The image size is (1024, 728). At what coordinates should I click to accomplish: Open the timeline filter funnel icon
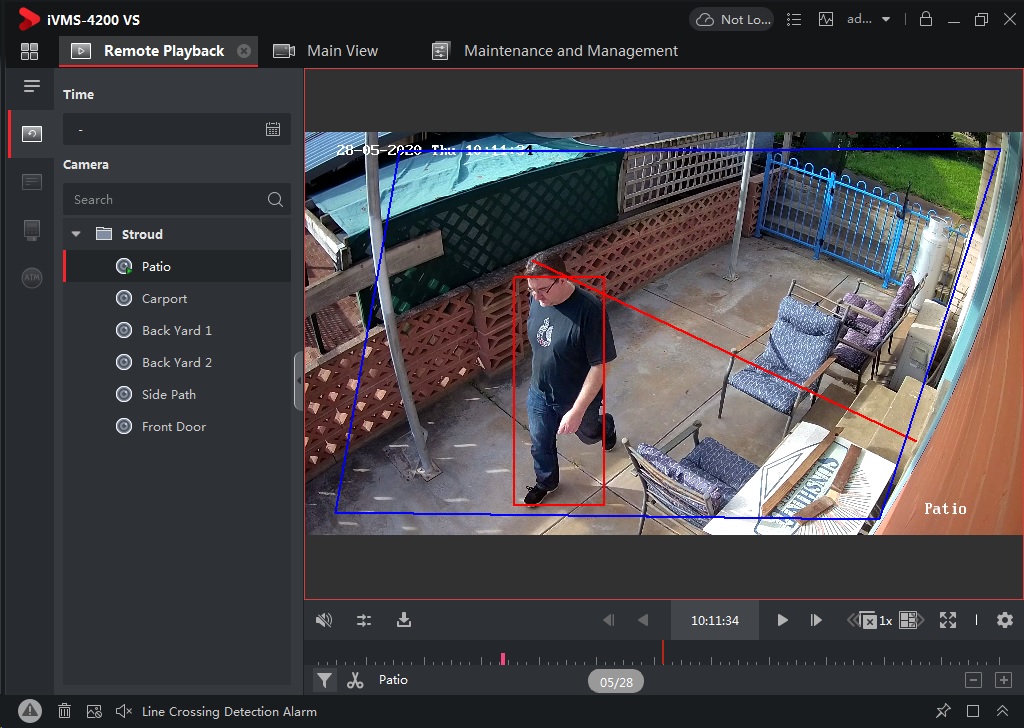324,680
